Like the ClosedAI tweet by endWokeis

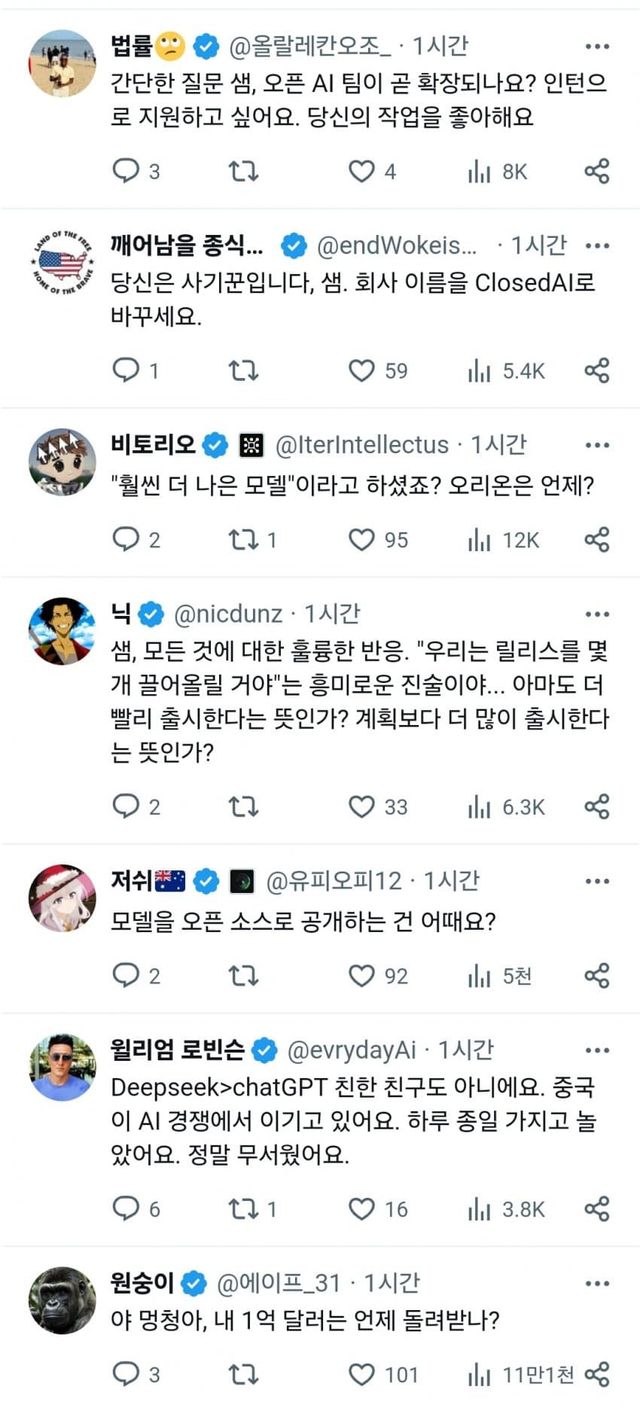[361, 371]
